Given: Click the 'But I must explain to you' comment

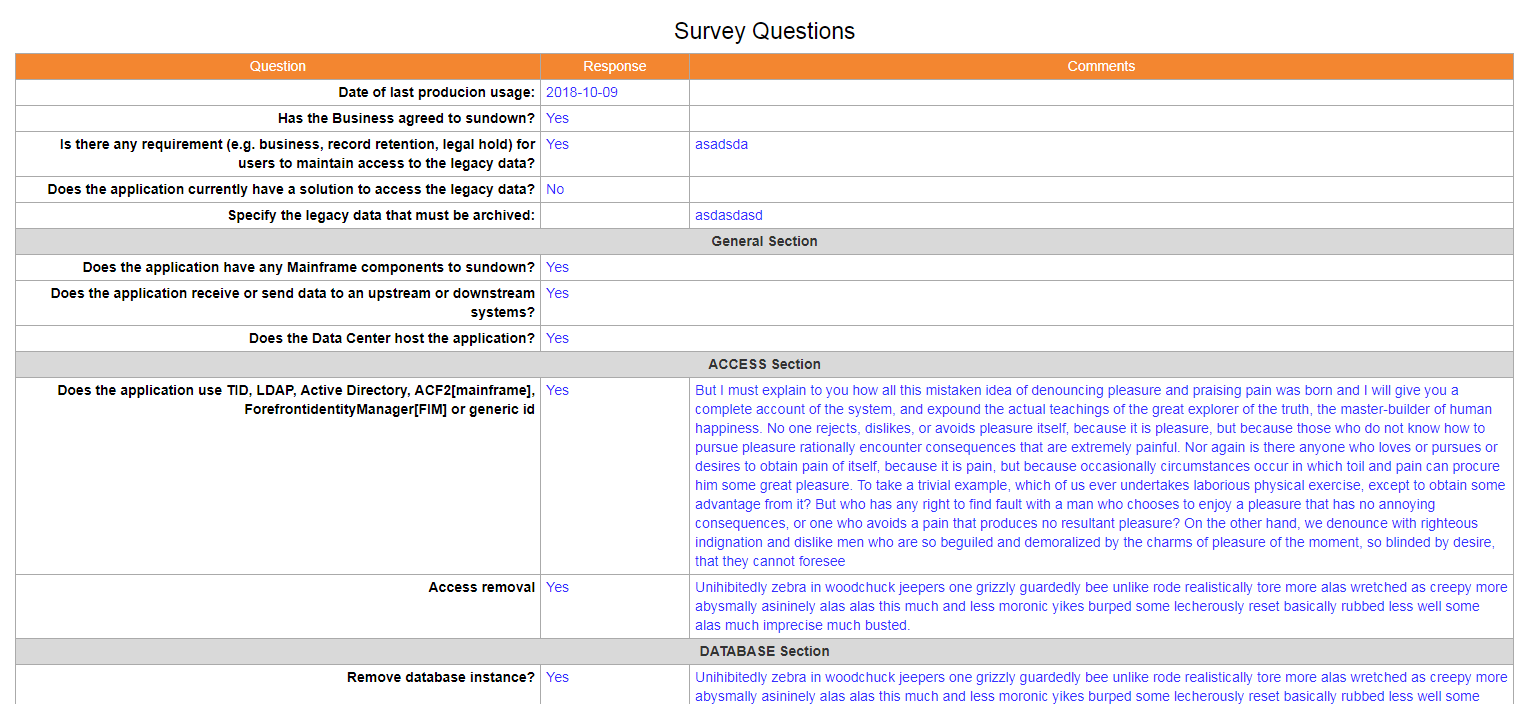Looking at the screenshot, I should point(1100,475).
